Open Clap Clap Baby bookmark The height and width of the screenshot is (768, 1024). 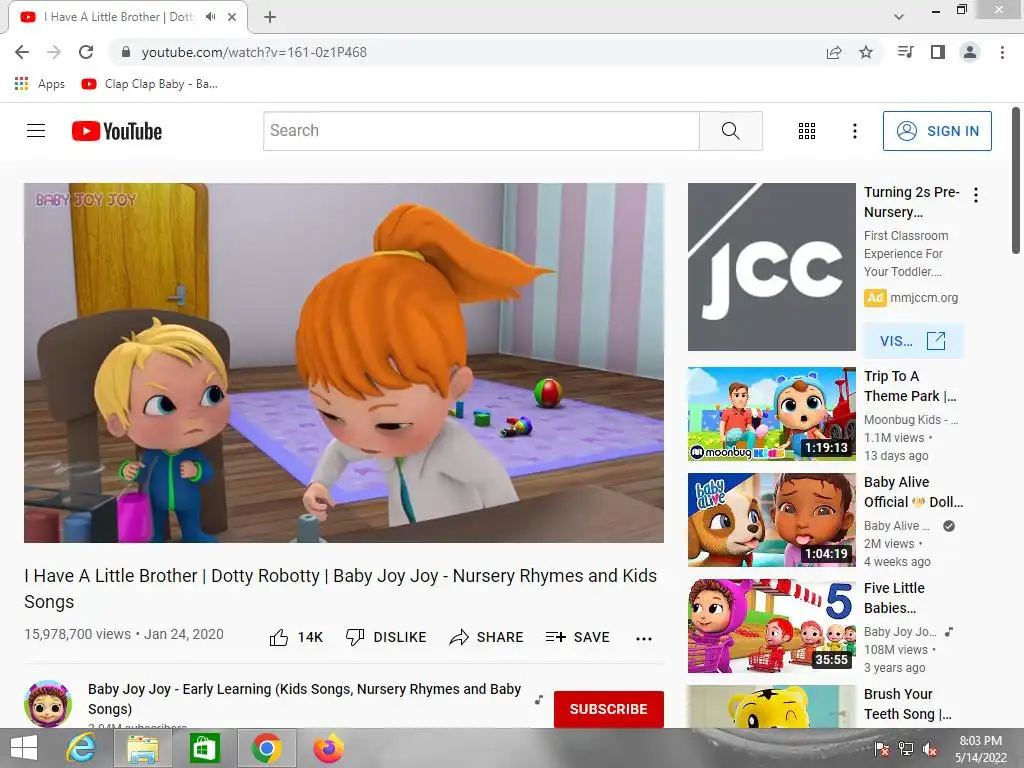pos(150,84)
